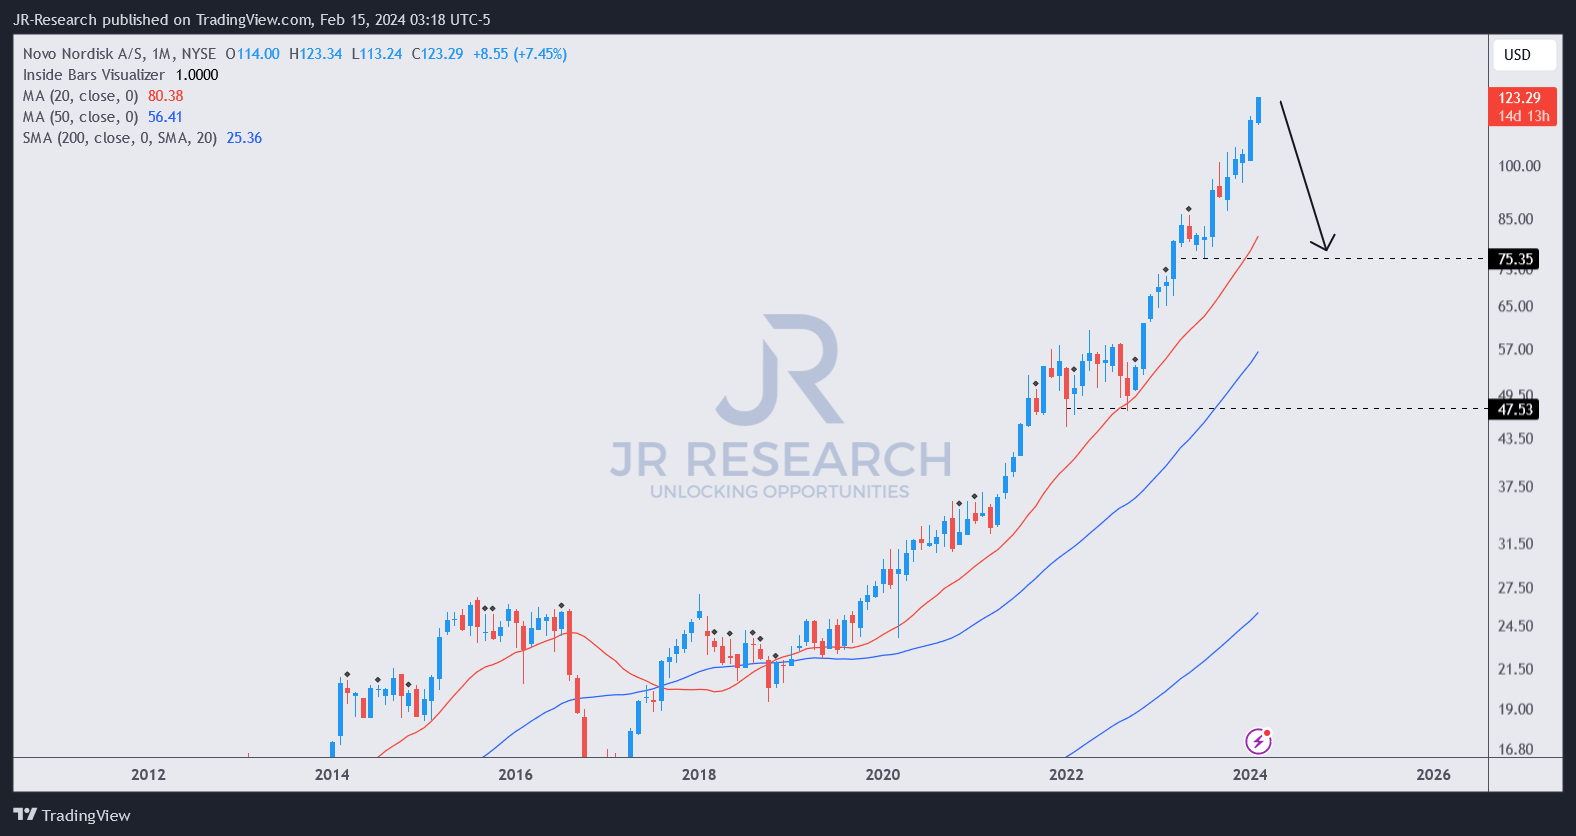Viewport: 1576px width, 836px height.
Task: Click the 37.50 price axis label
Action: [1515, 487]
